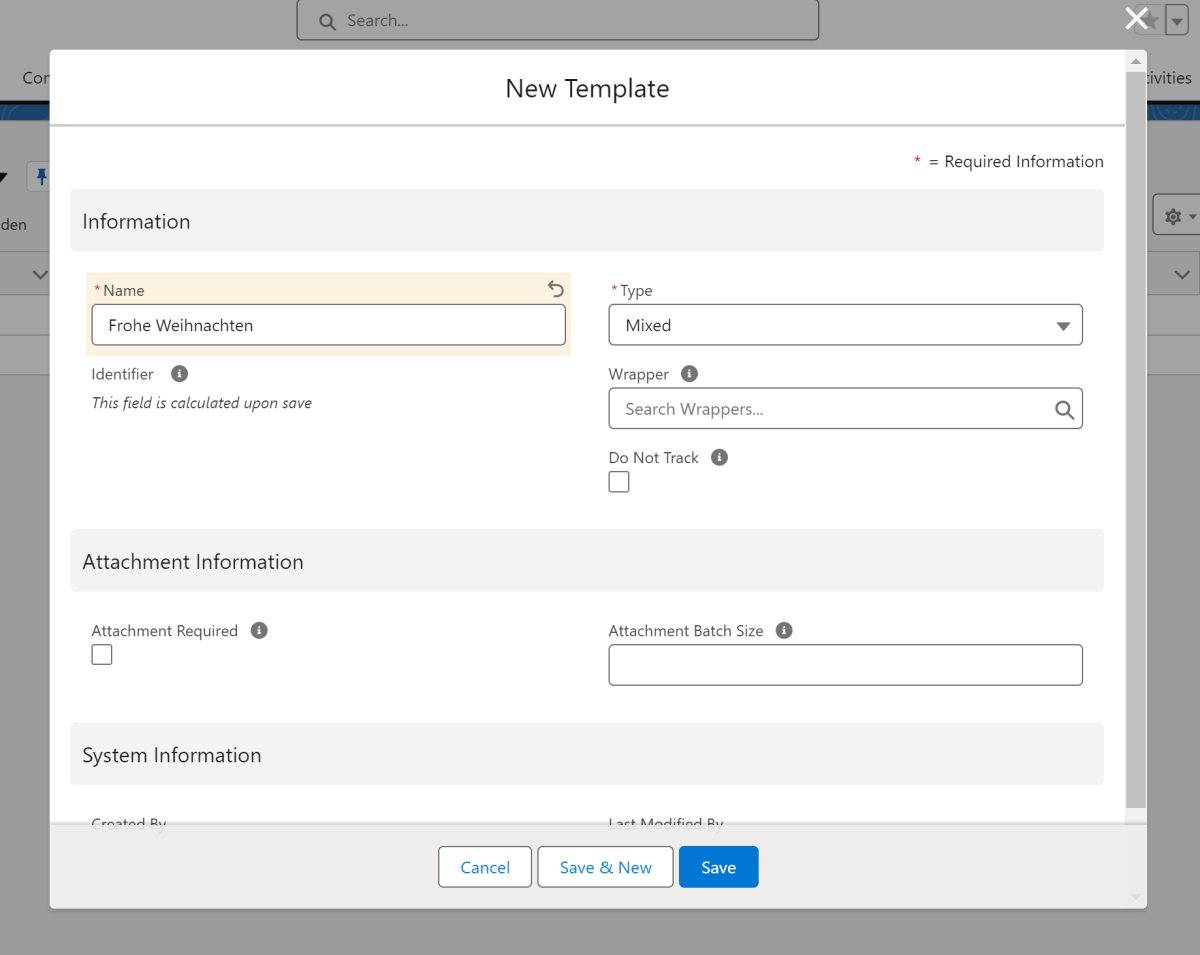Enable the Do Not Track checkbox
This screenshot has width=1200, height=955.
point(619,482)
